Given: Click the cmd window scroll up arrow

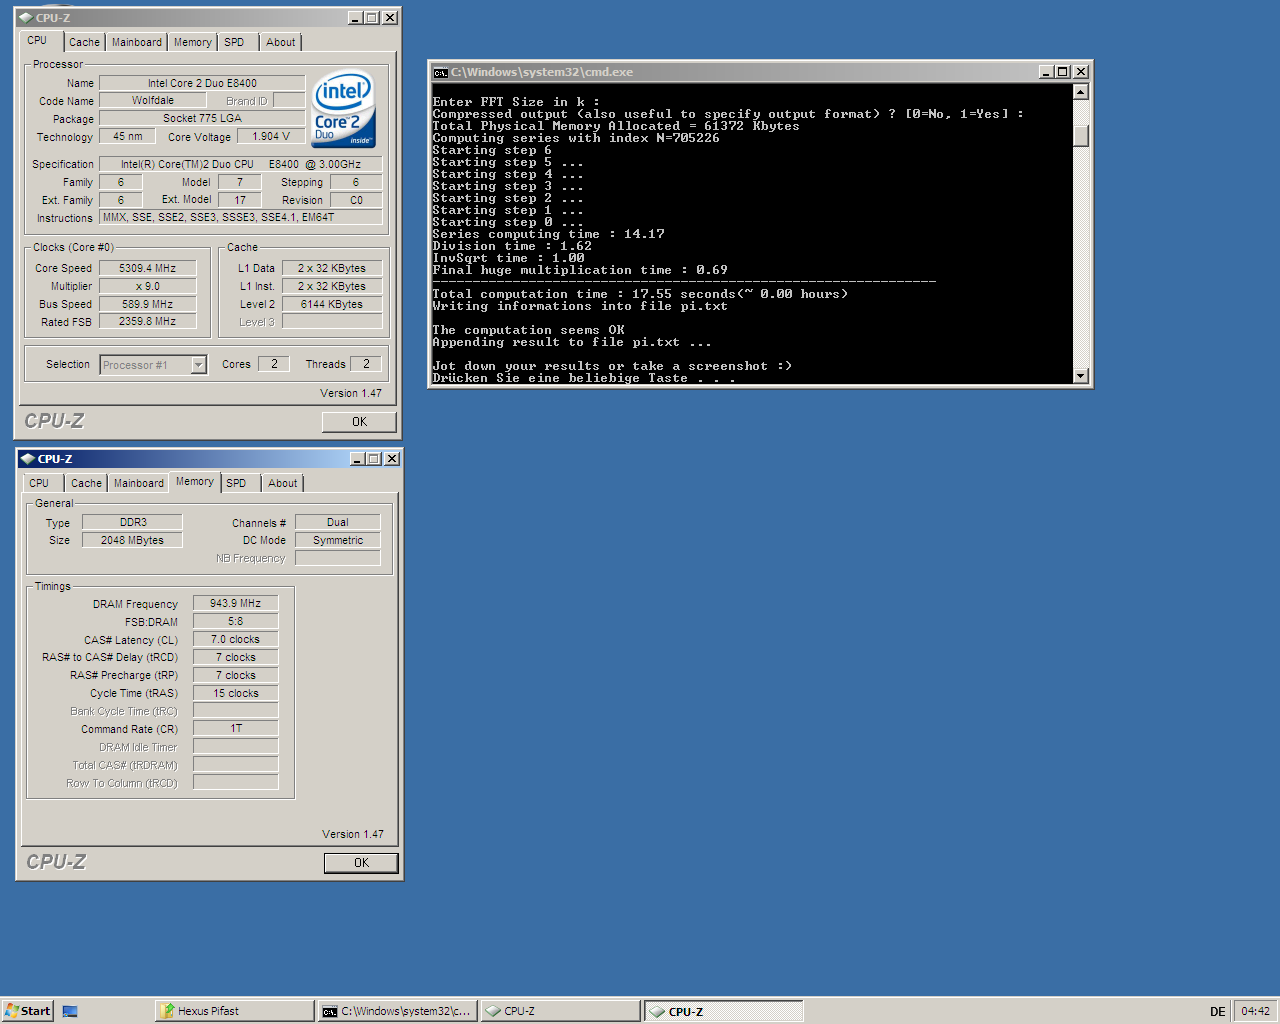Looking at the screenshot, I should 1081,92.
